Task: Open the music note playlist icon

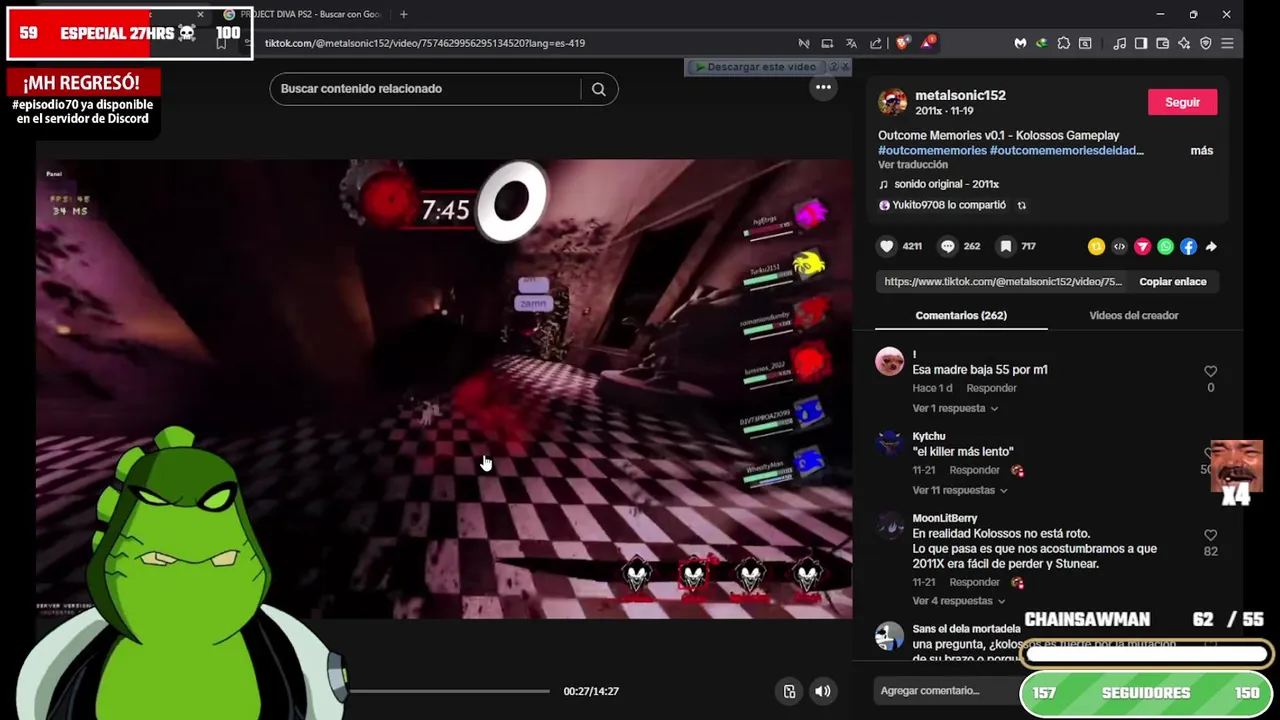Action: pos(1119,43)
